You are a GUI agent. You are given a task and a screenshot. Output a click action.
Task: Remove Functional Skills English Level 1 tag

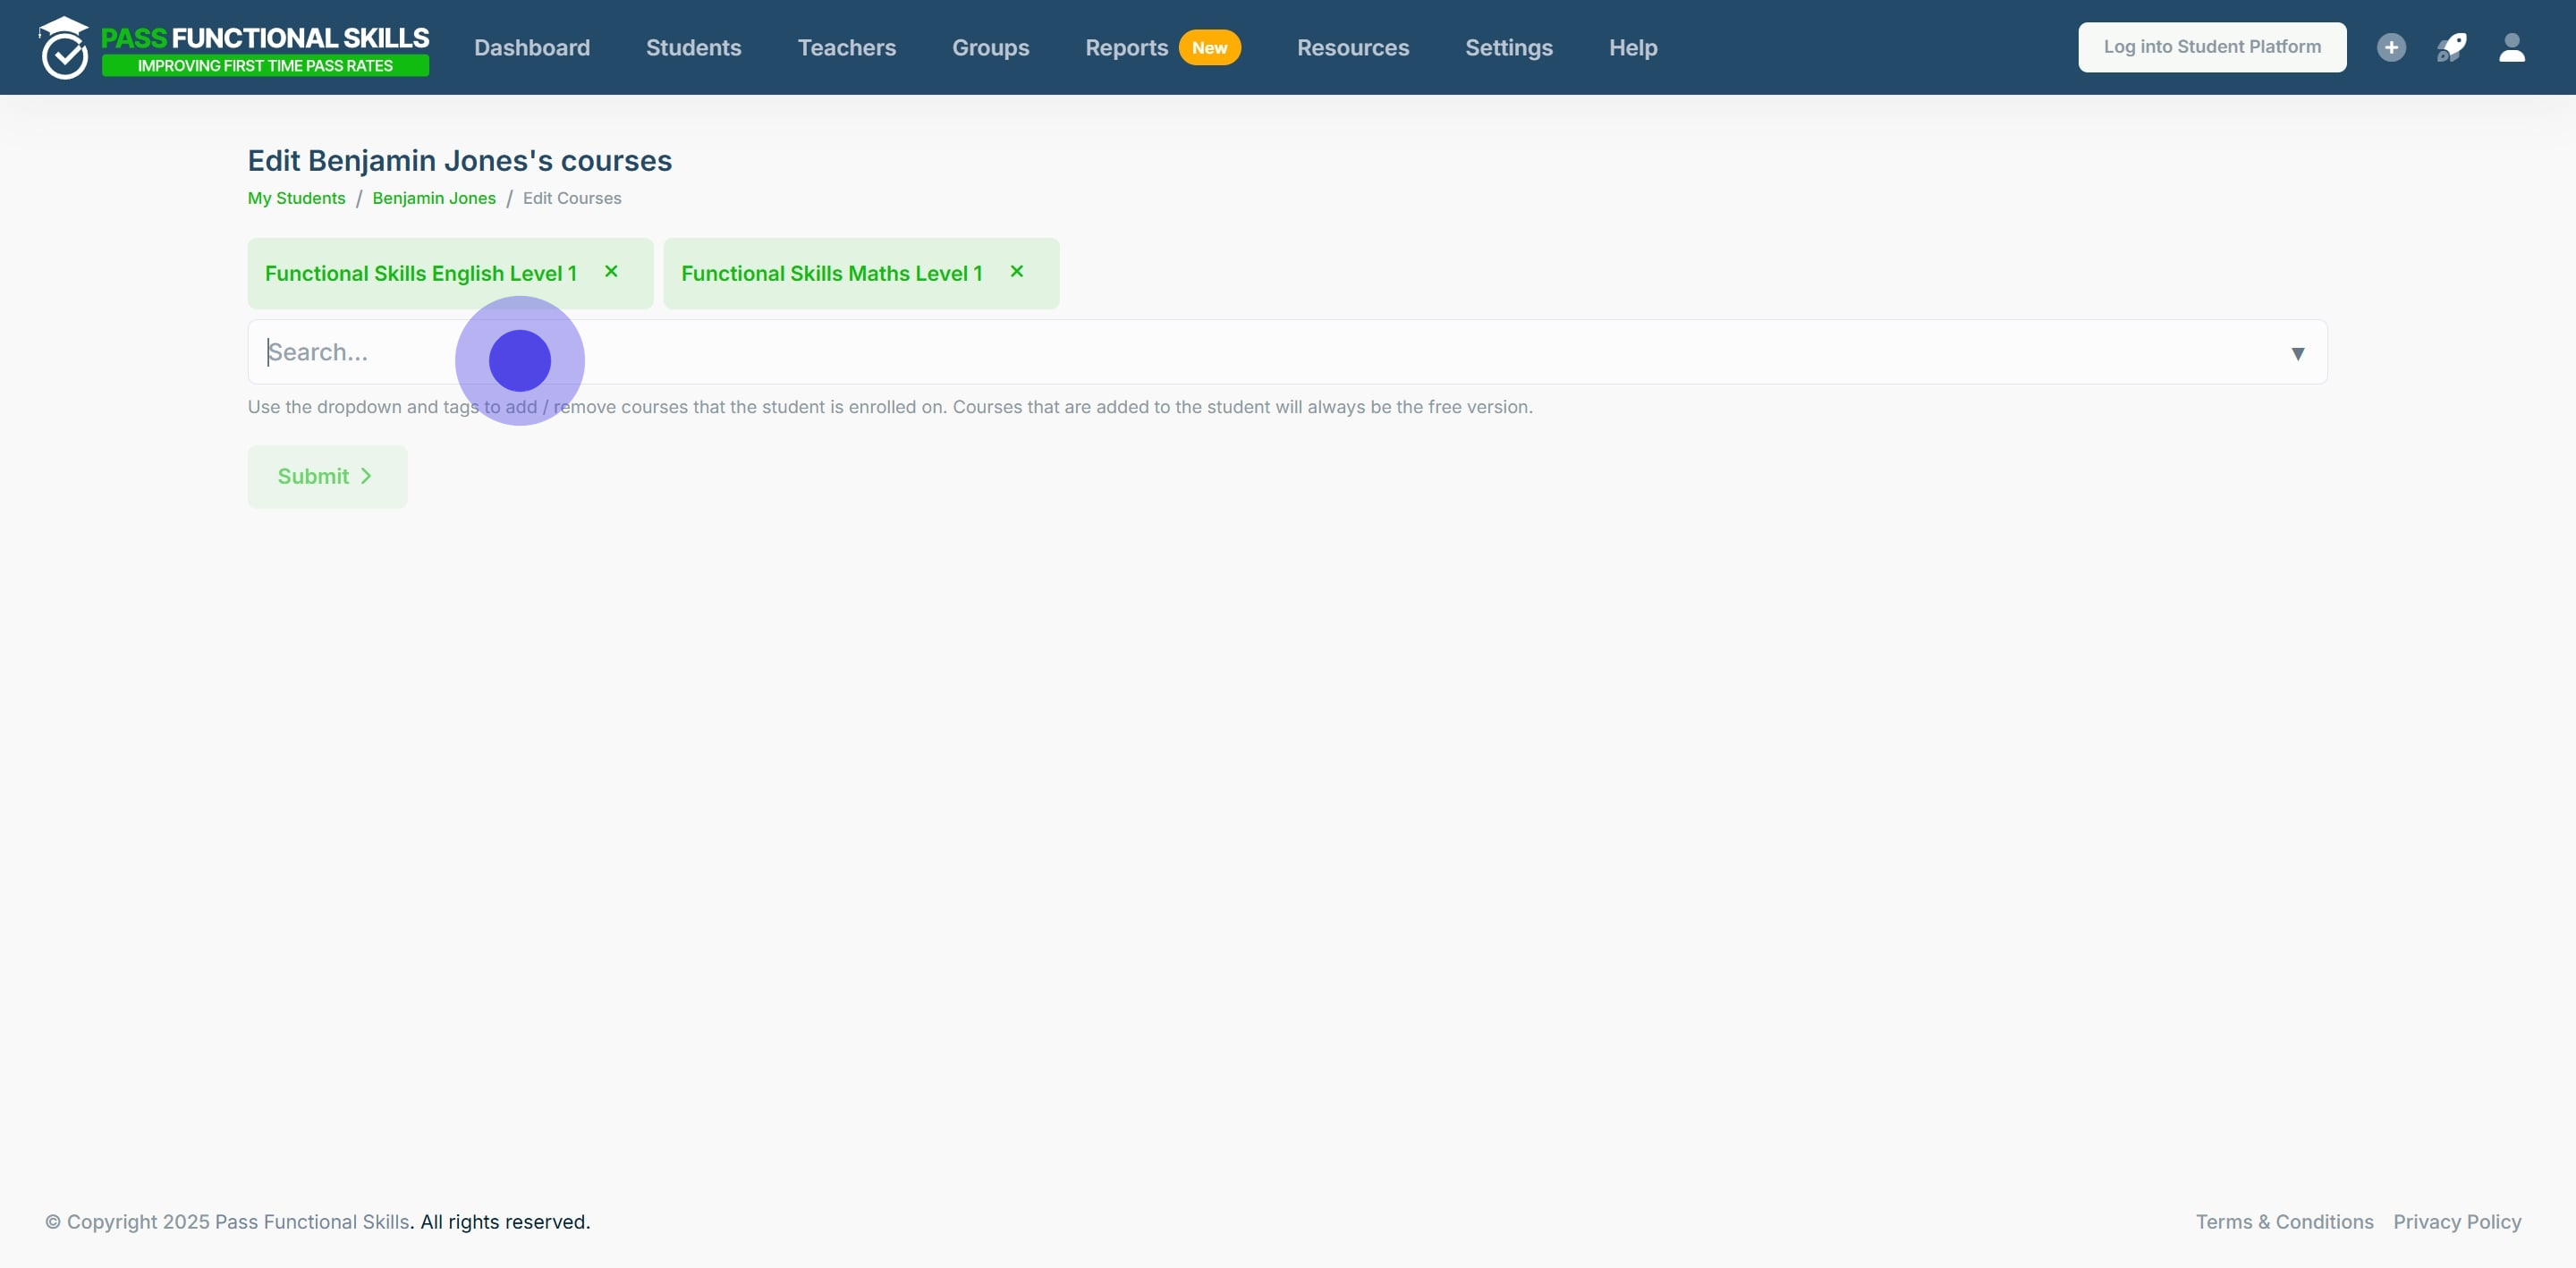click(x=611, y=271)
